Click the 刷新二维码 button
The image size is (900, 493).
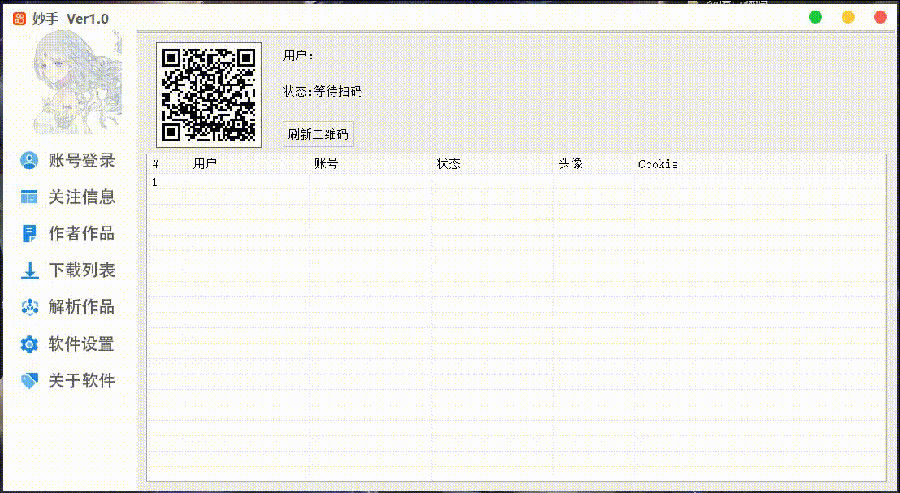pyautogui.click(x=318, y=134)
